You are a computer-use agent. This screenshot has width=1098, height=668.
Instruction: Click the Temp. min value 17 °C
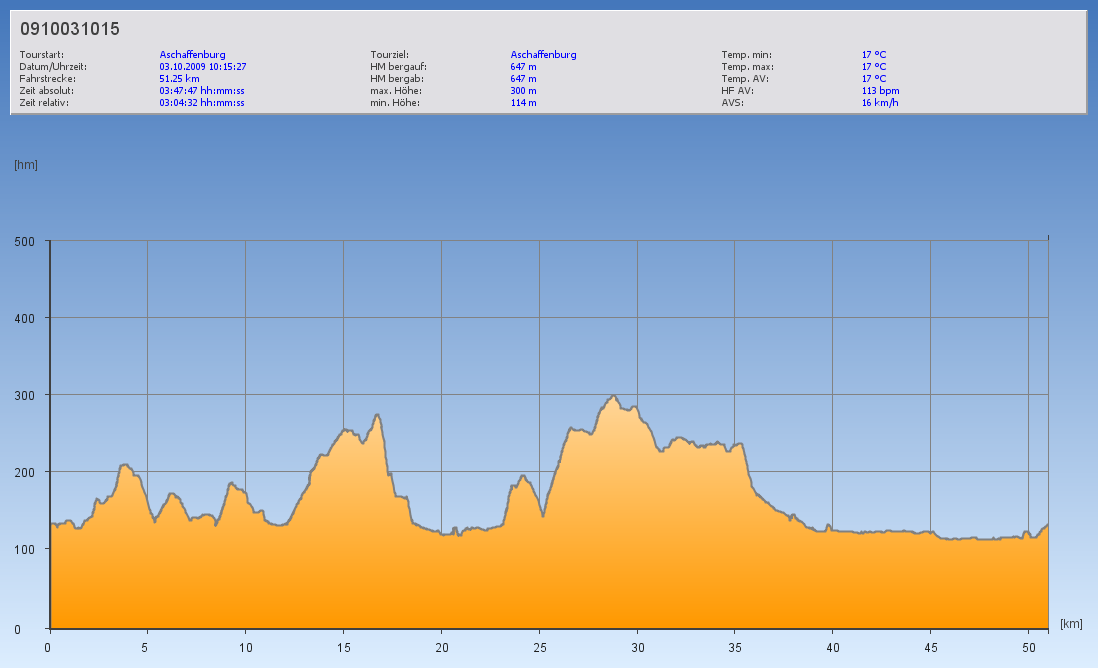coord(874,55)
